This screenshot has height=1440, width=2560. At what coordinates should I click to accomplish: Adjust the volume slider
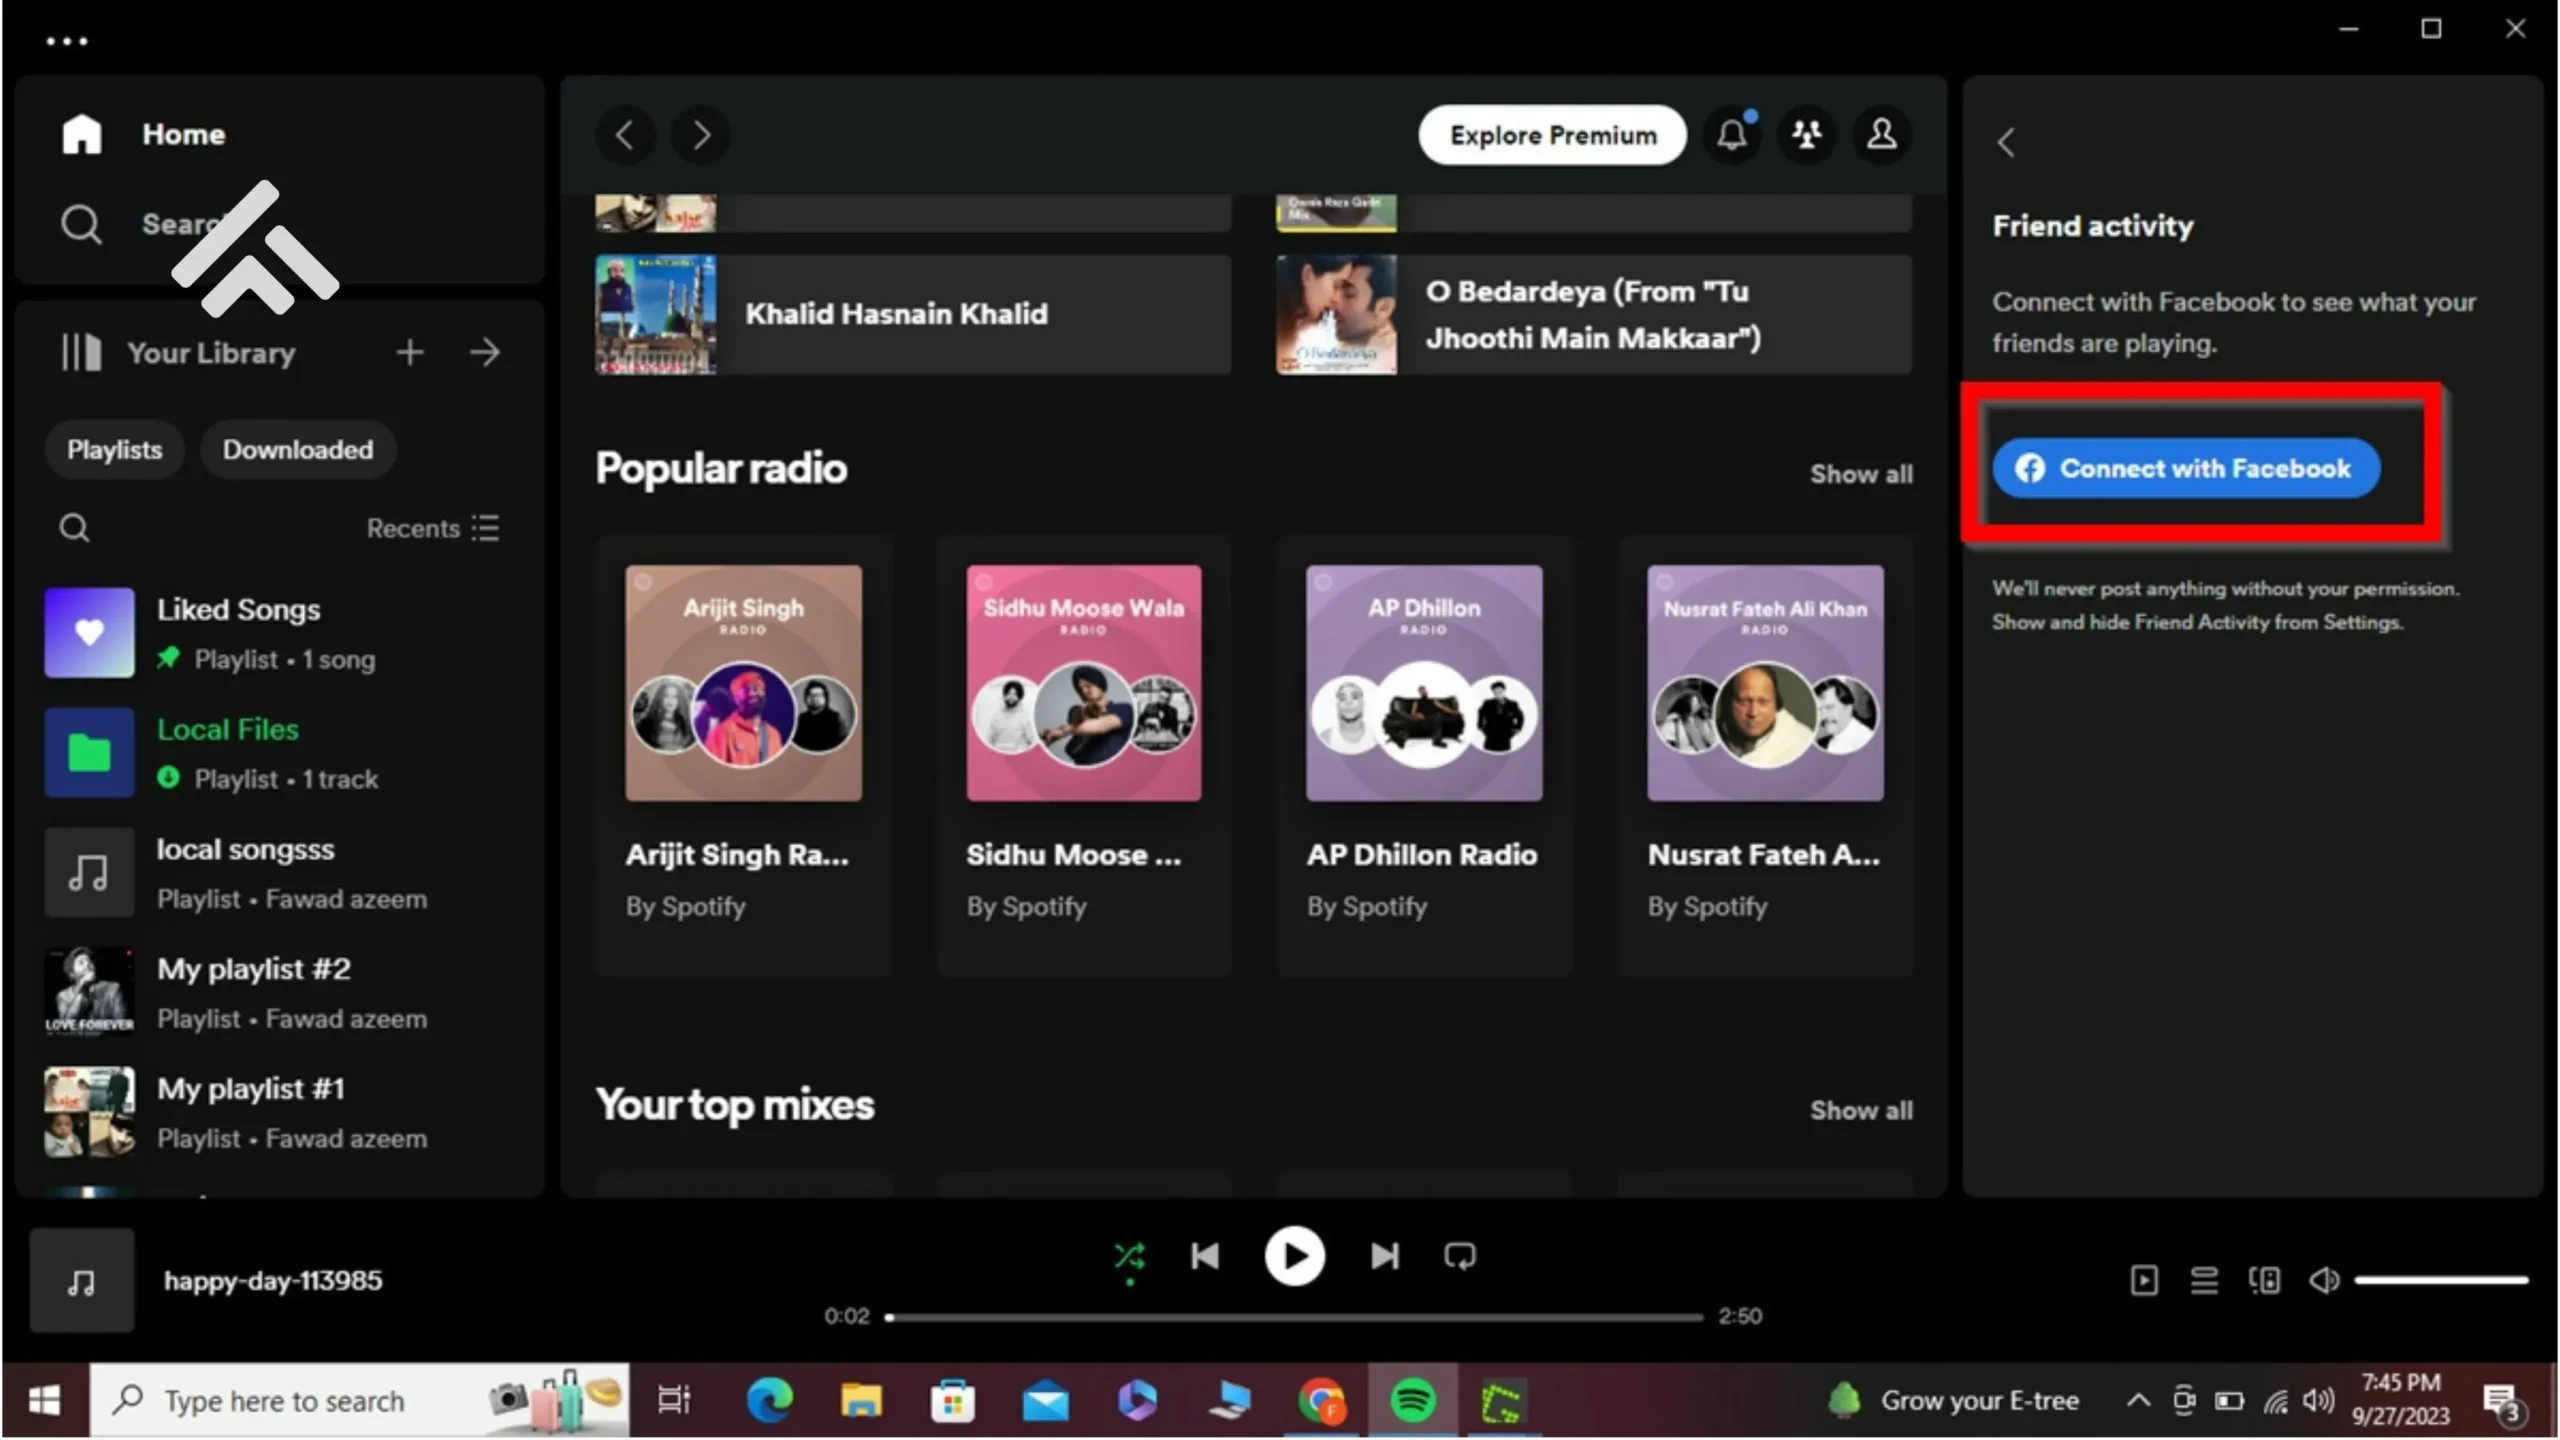coord(2441,1280)
